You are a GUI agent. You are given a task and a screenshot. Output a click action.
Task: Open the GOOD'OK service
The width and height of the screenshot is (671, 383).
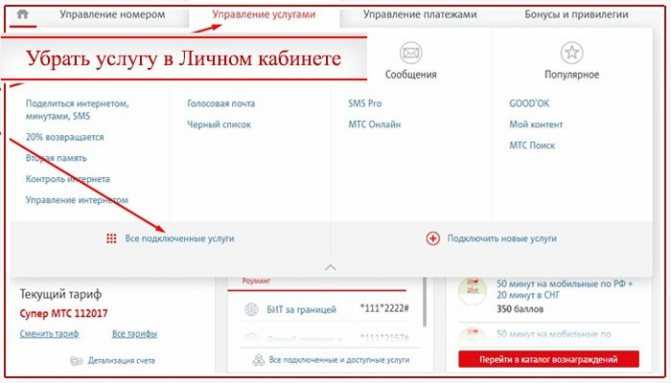529,104
